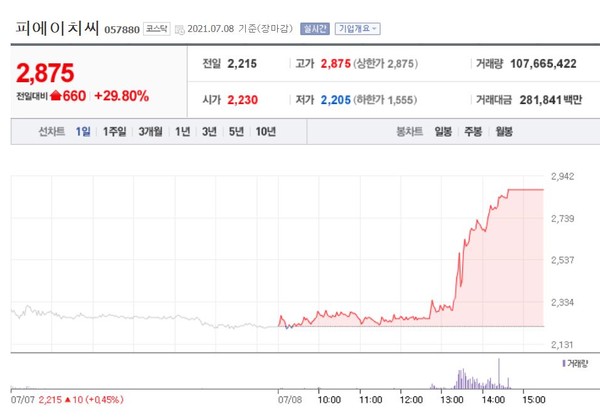Switch to the 5년 chart period
This screenshot has height=419, width=600.
coord(235,132)
